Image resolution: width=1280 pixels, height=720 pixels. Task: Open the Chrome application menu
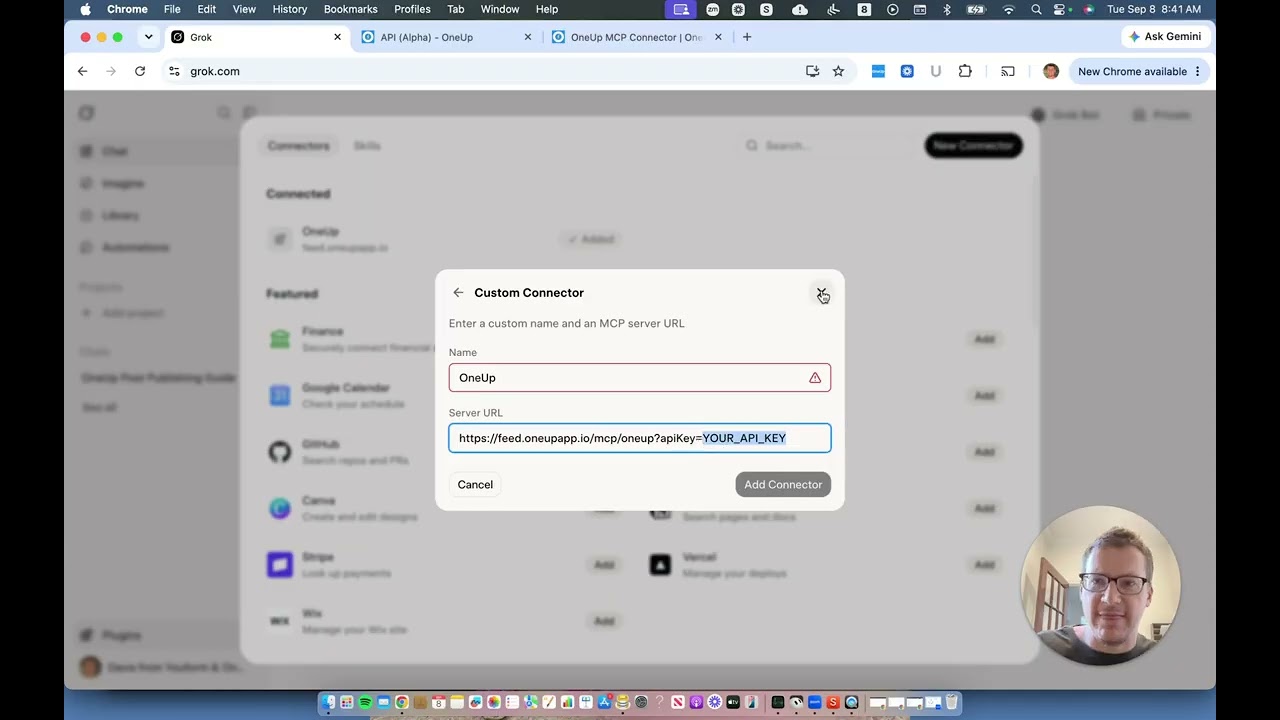(x=127, y=9)
